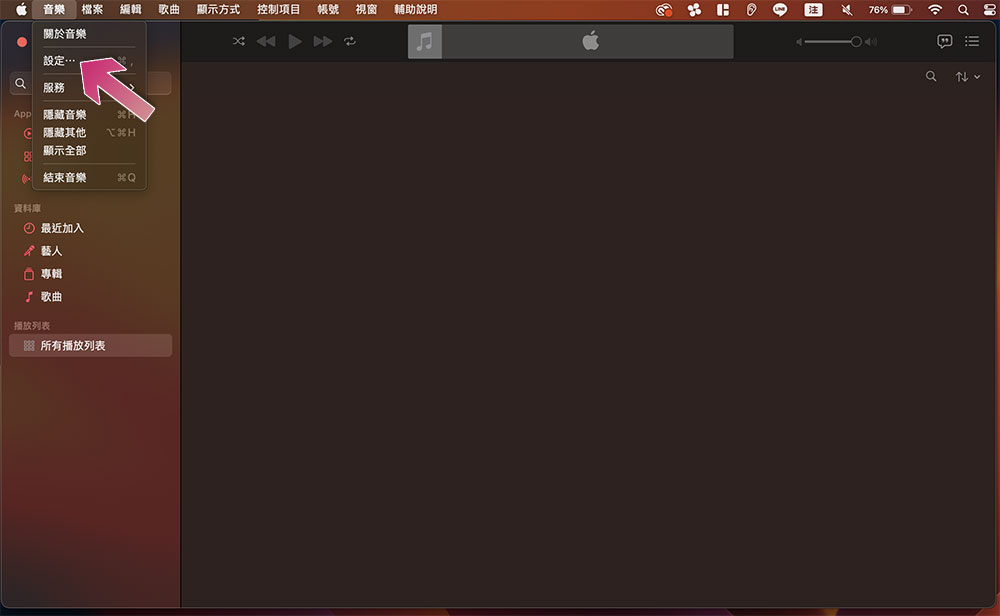Screen dimensions: 1000x616
Task: Click the search magnifier in content area
Action: coord(931,77)
